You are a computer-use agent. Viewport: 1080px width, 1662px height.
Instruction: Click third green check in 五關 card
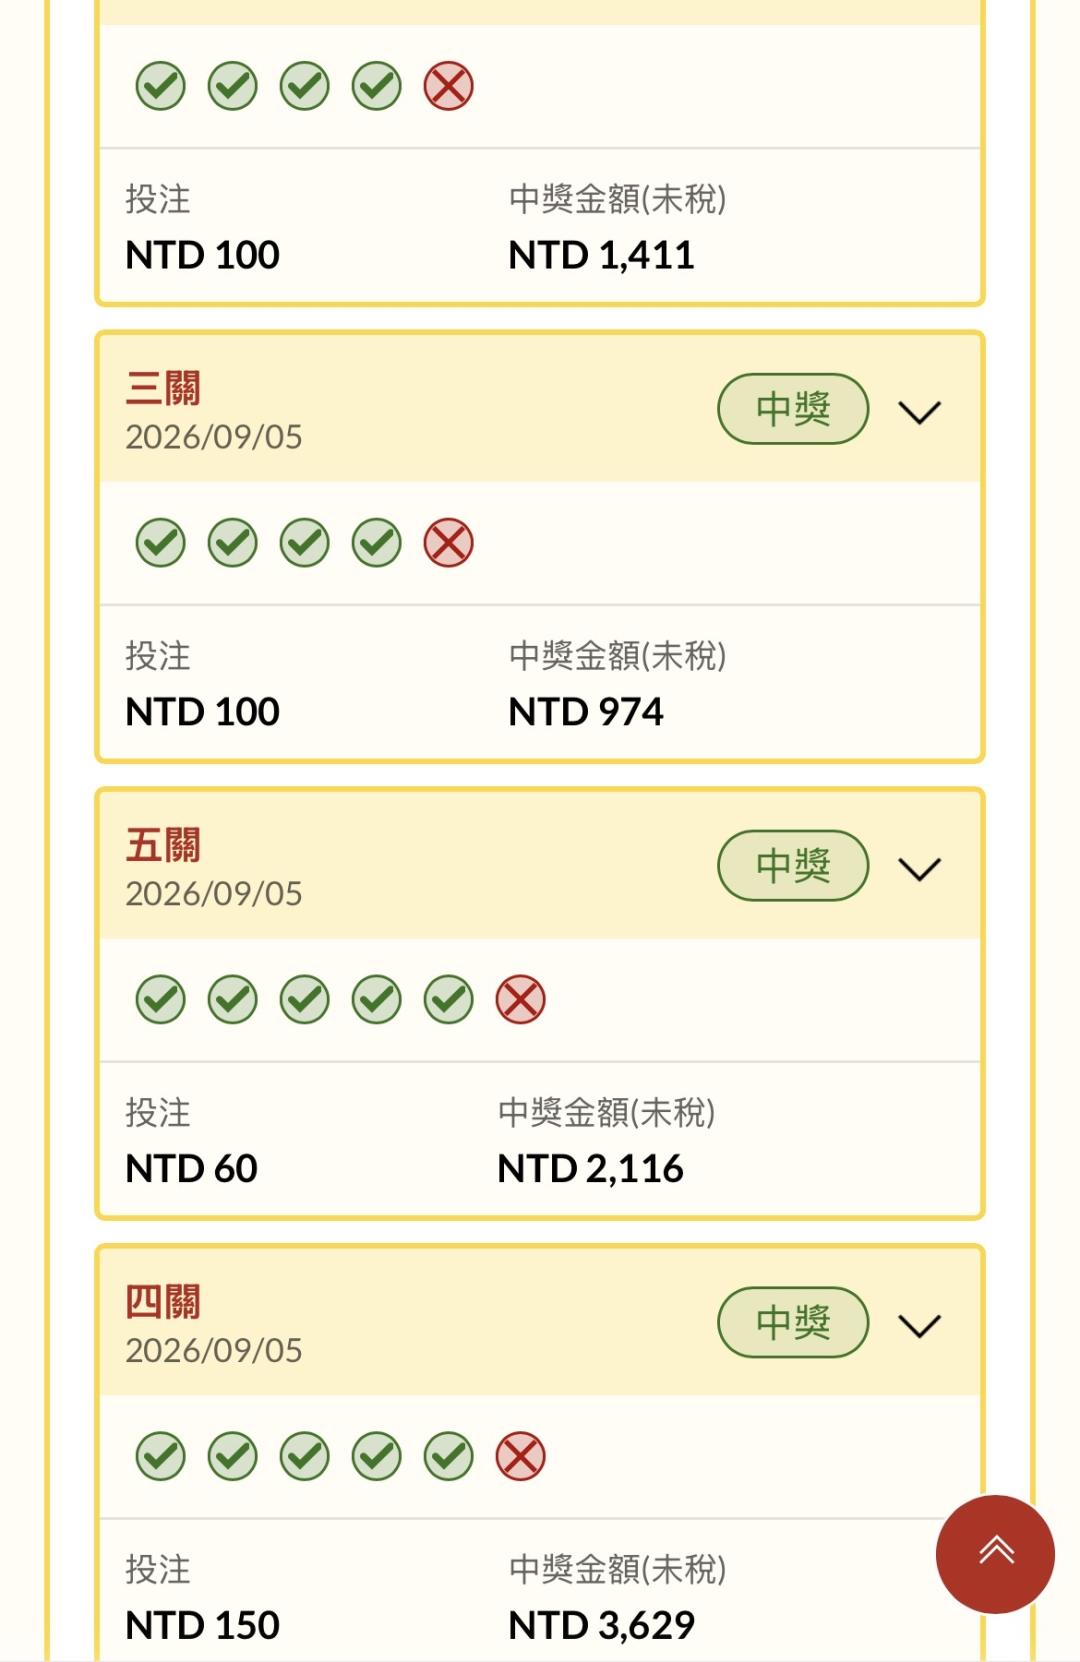[304, 1000]
